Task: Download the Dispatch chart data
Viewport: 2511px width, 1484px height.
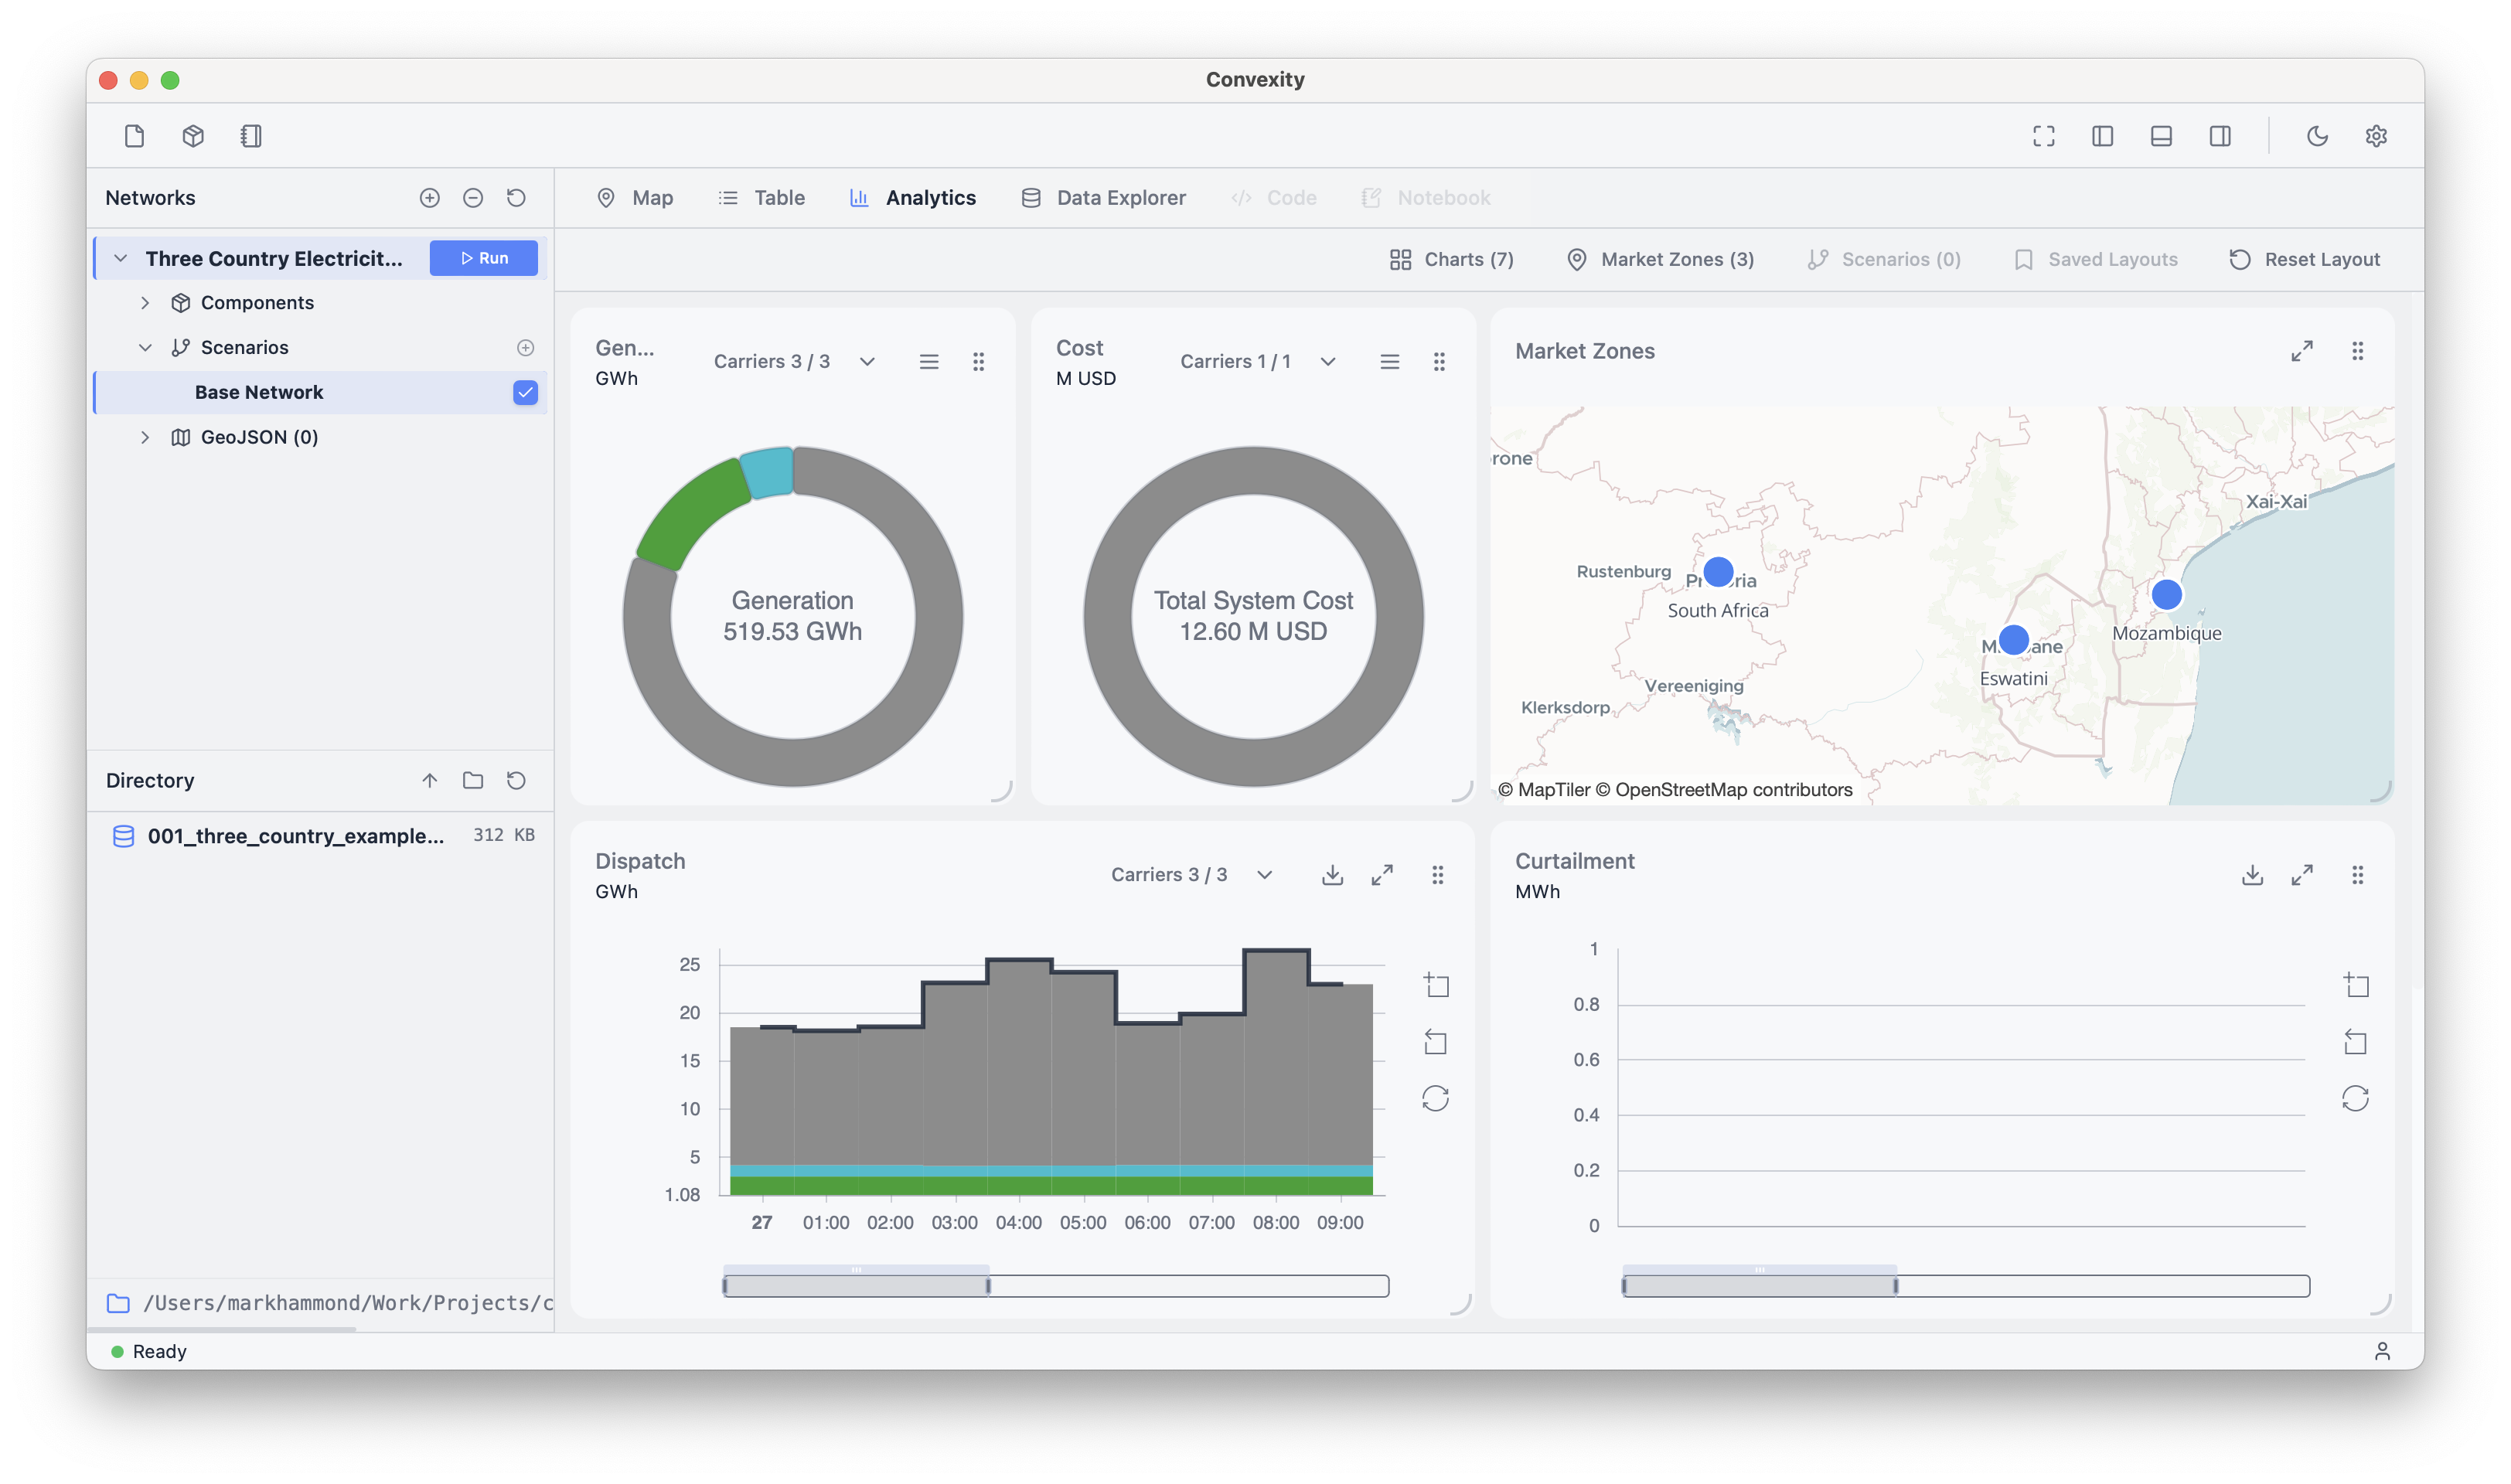Action: pos(1332,874)
